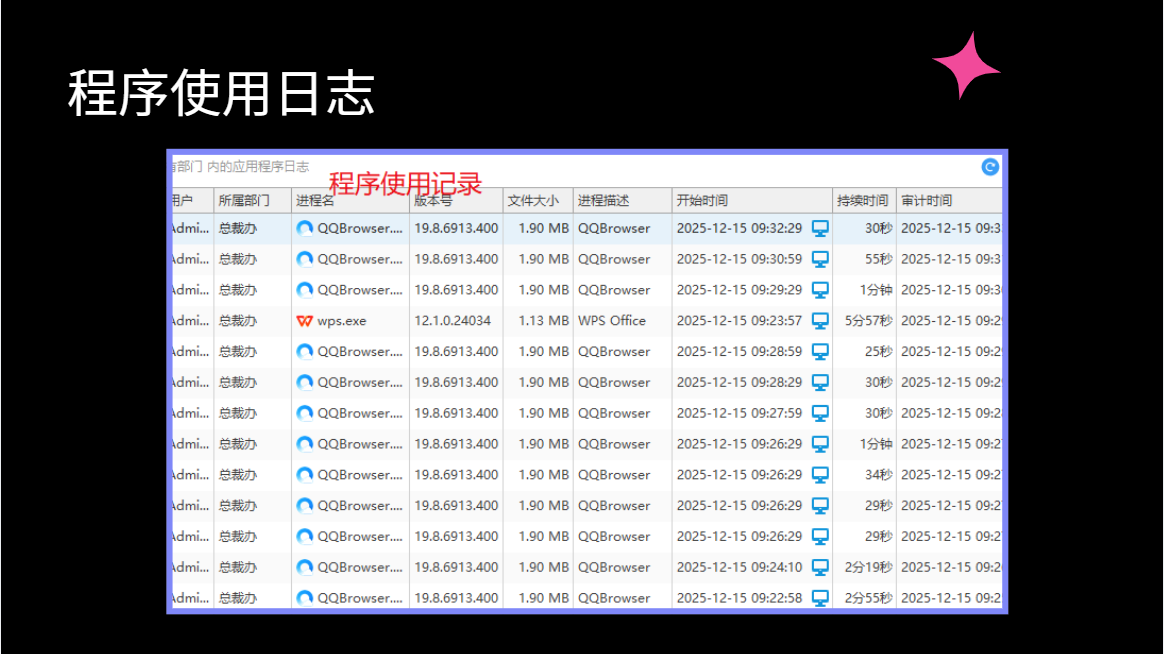Click monitor icon in the wps.exe row

820,321
